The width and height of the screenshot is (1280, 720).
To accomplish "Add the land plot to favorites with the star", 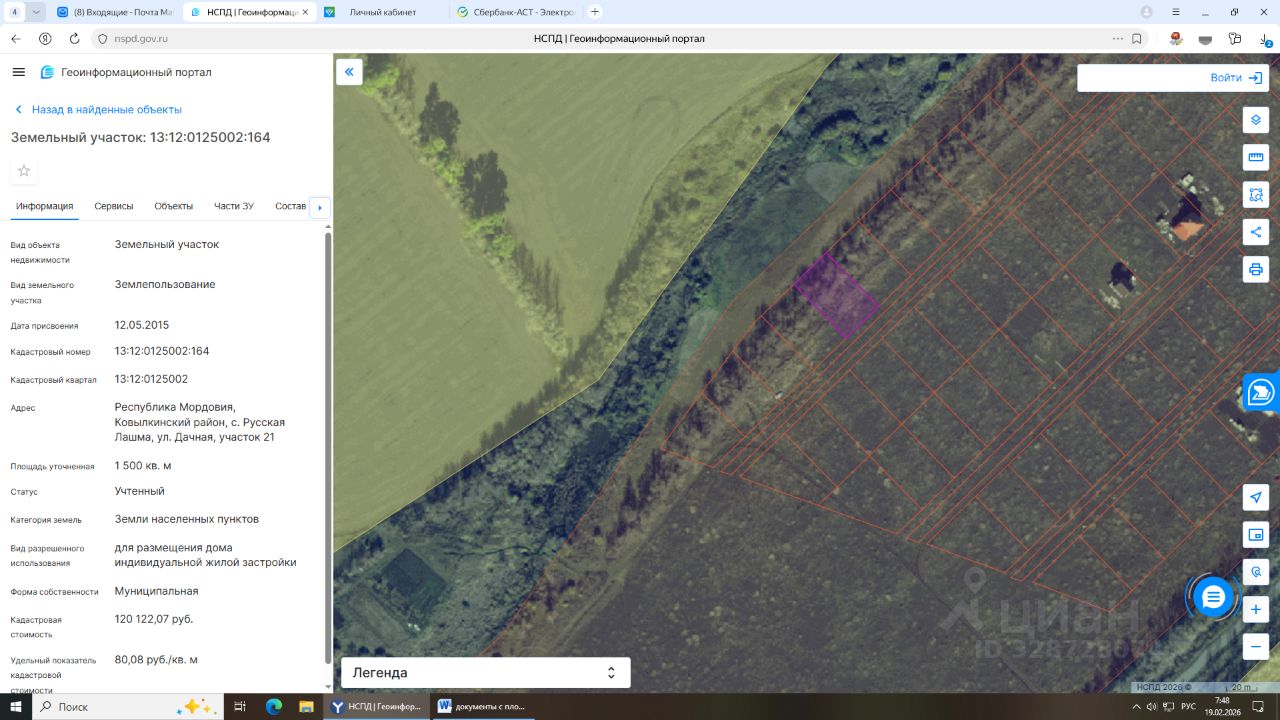I will click(24, 171).
